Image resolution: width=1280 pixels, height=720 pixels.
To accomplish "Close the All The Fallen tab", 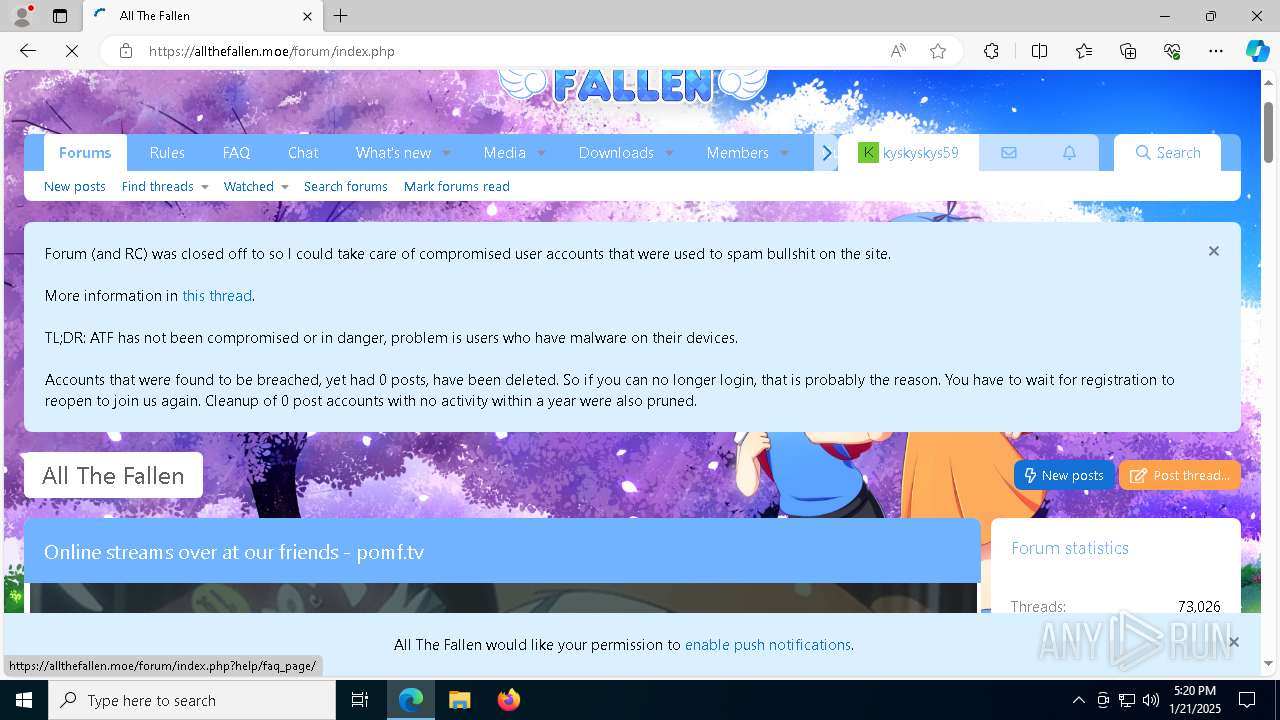I will (308, 16).
